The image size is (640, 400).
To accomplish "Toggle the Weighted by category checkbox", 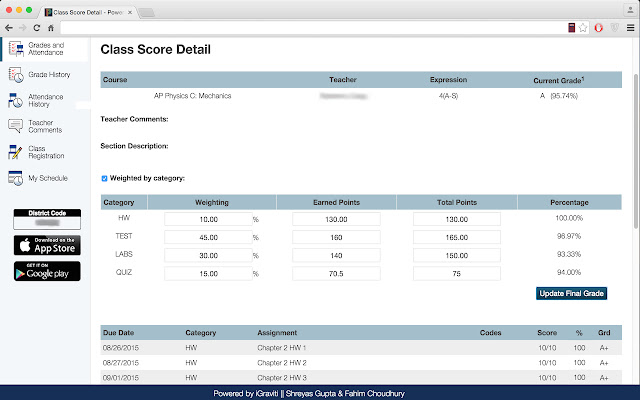I will [104, 178].
